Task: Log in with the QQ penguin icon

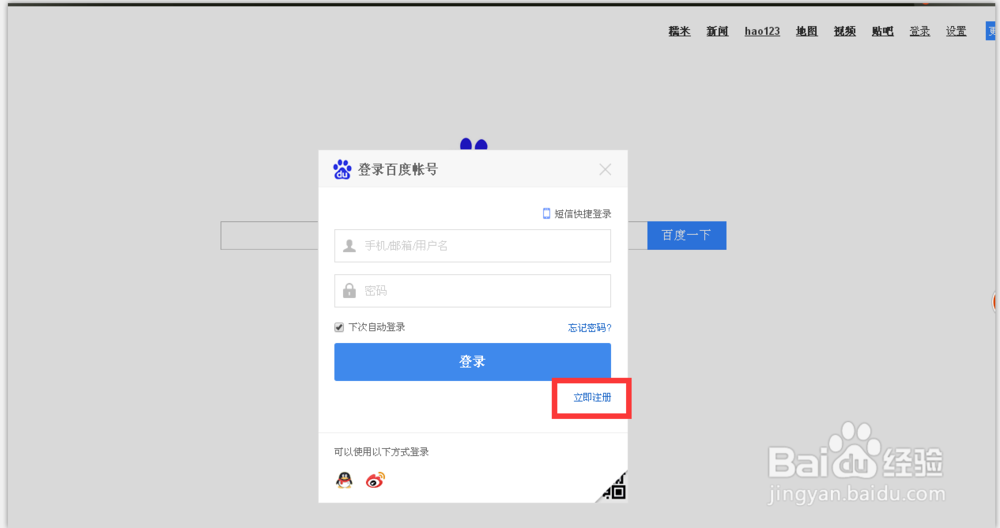Action: click(x=344, y=480)
